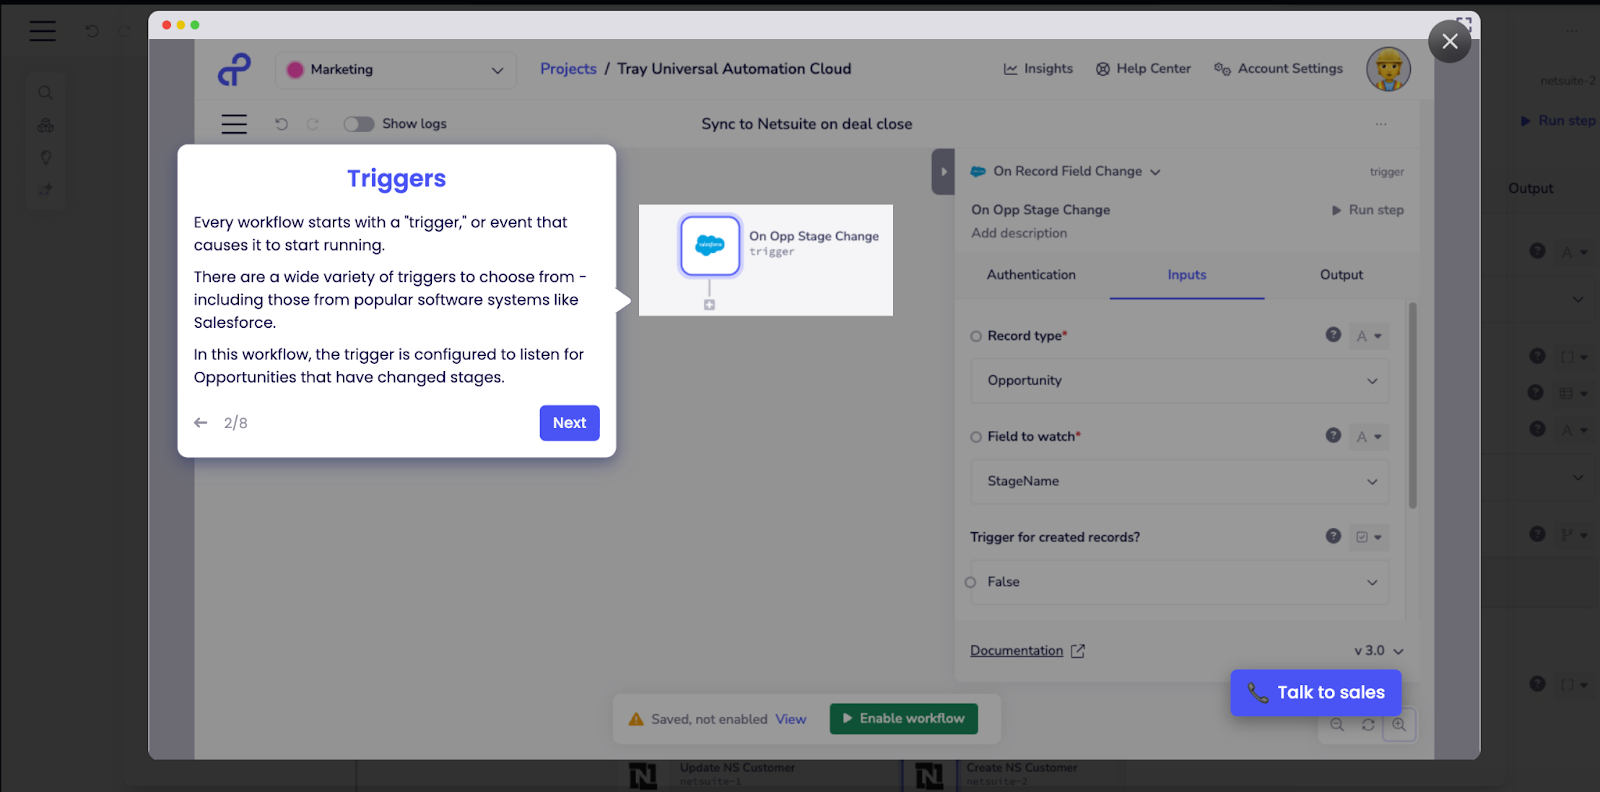This screenshot has height=792, width=1600.
Task: Click the Enable workflow button
Action: pos(904,719)
